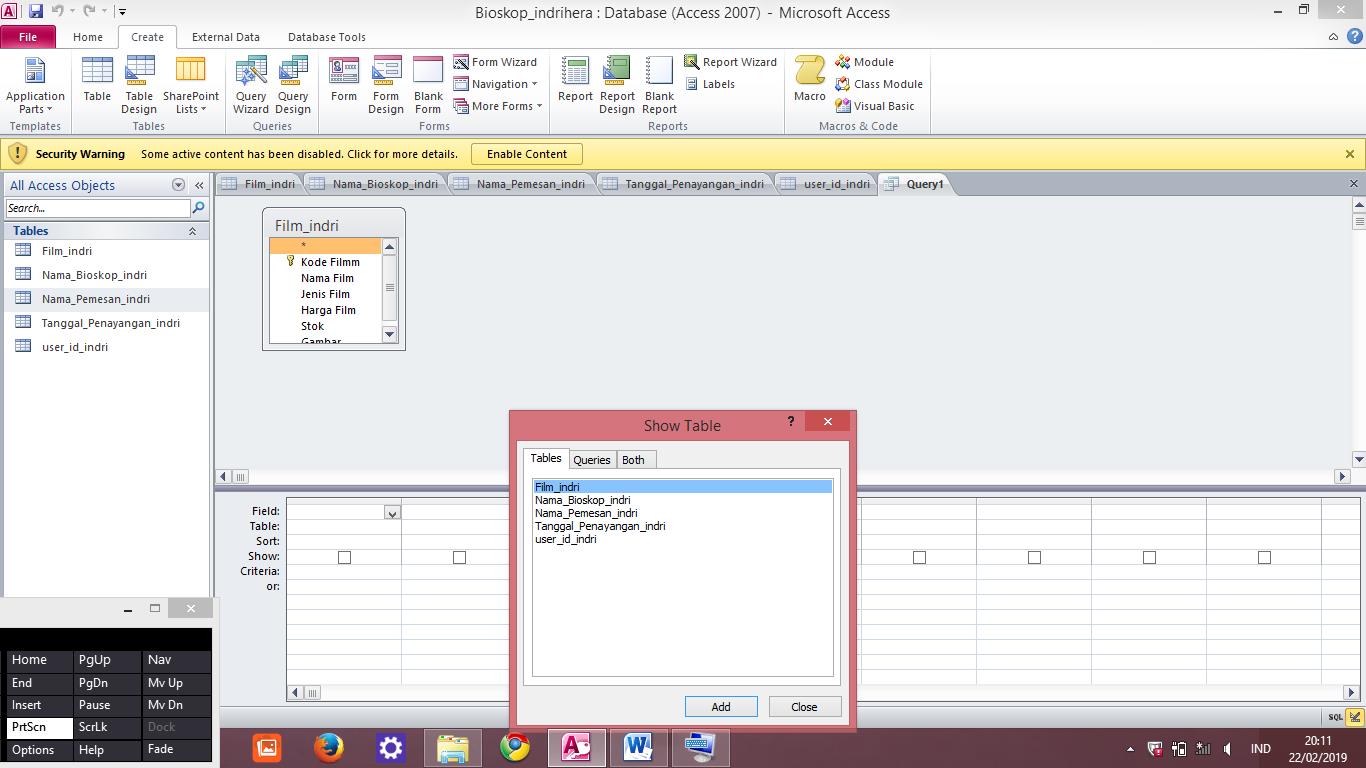Open Table Design view
The width and height of the screenshot is (1366, 768).
139,84
